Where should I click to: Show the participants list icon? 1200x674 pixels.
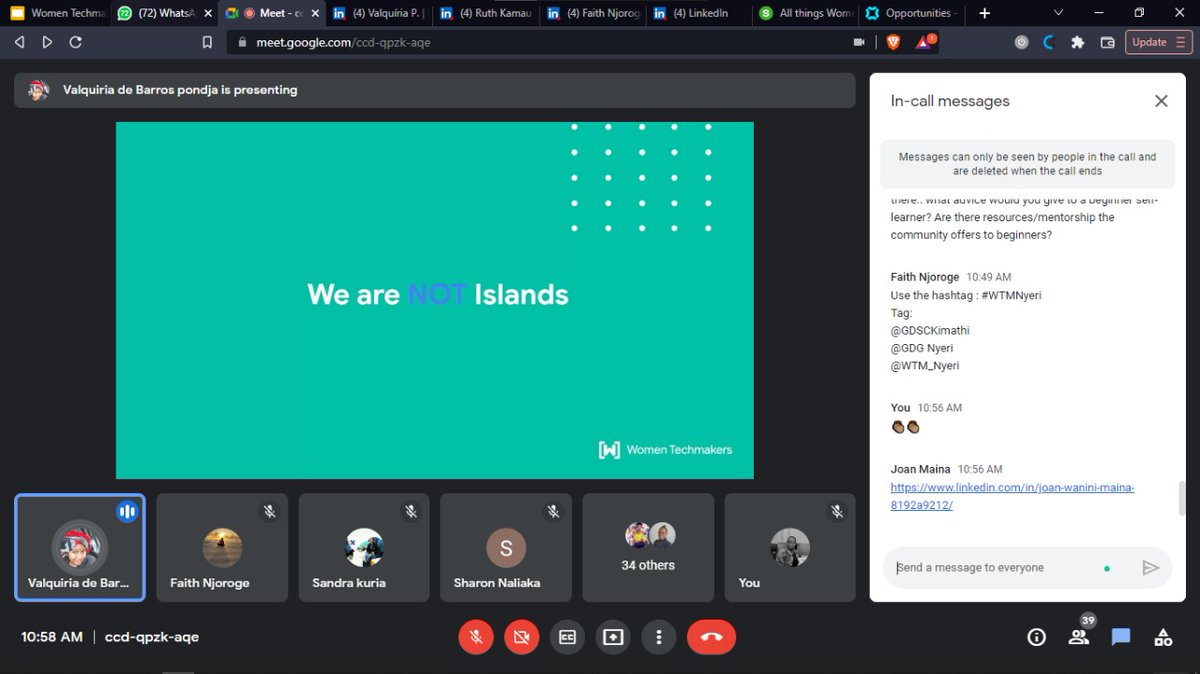pyautogui.click(x=1079, y=637)
